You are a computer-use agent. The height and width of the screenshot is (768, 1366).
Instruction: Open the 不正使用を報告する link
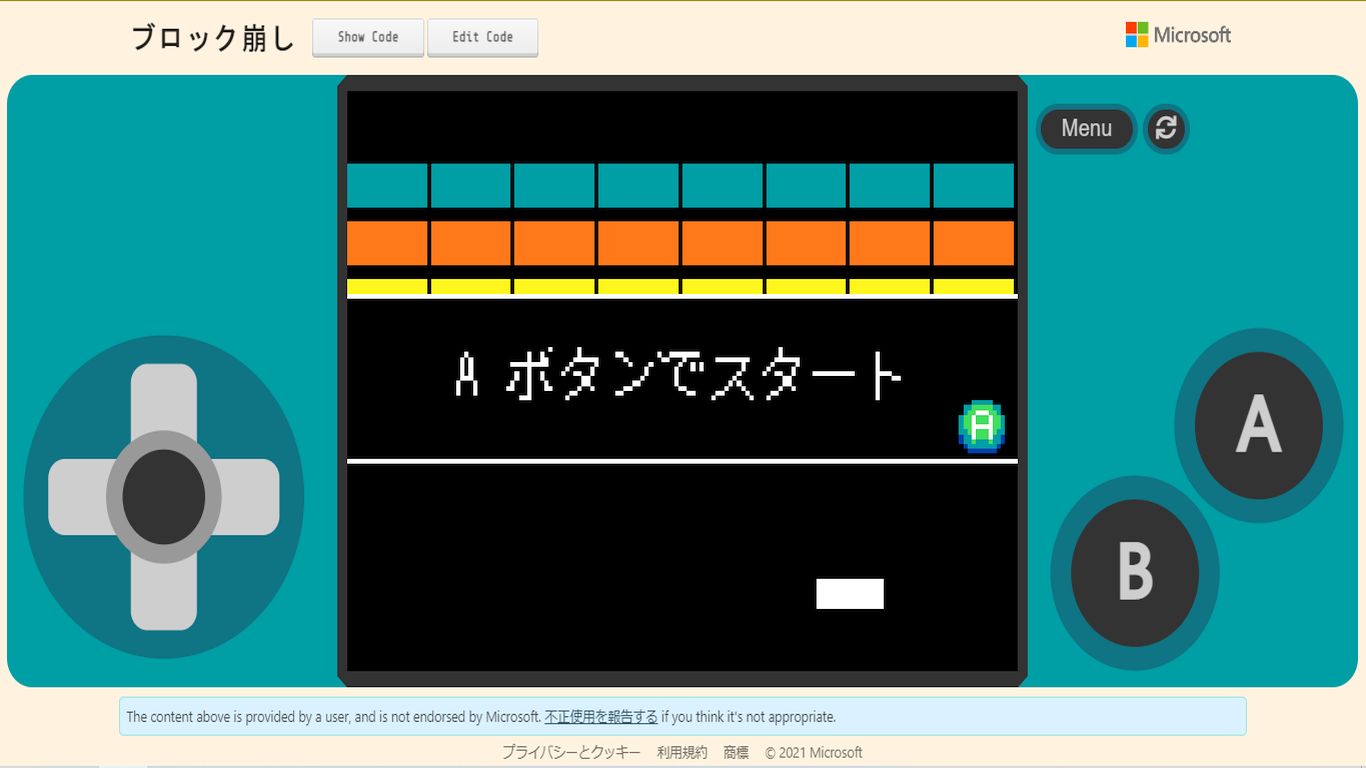[601, 717]
